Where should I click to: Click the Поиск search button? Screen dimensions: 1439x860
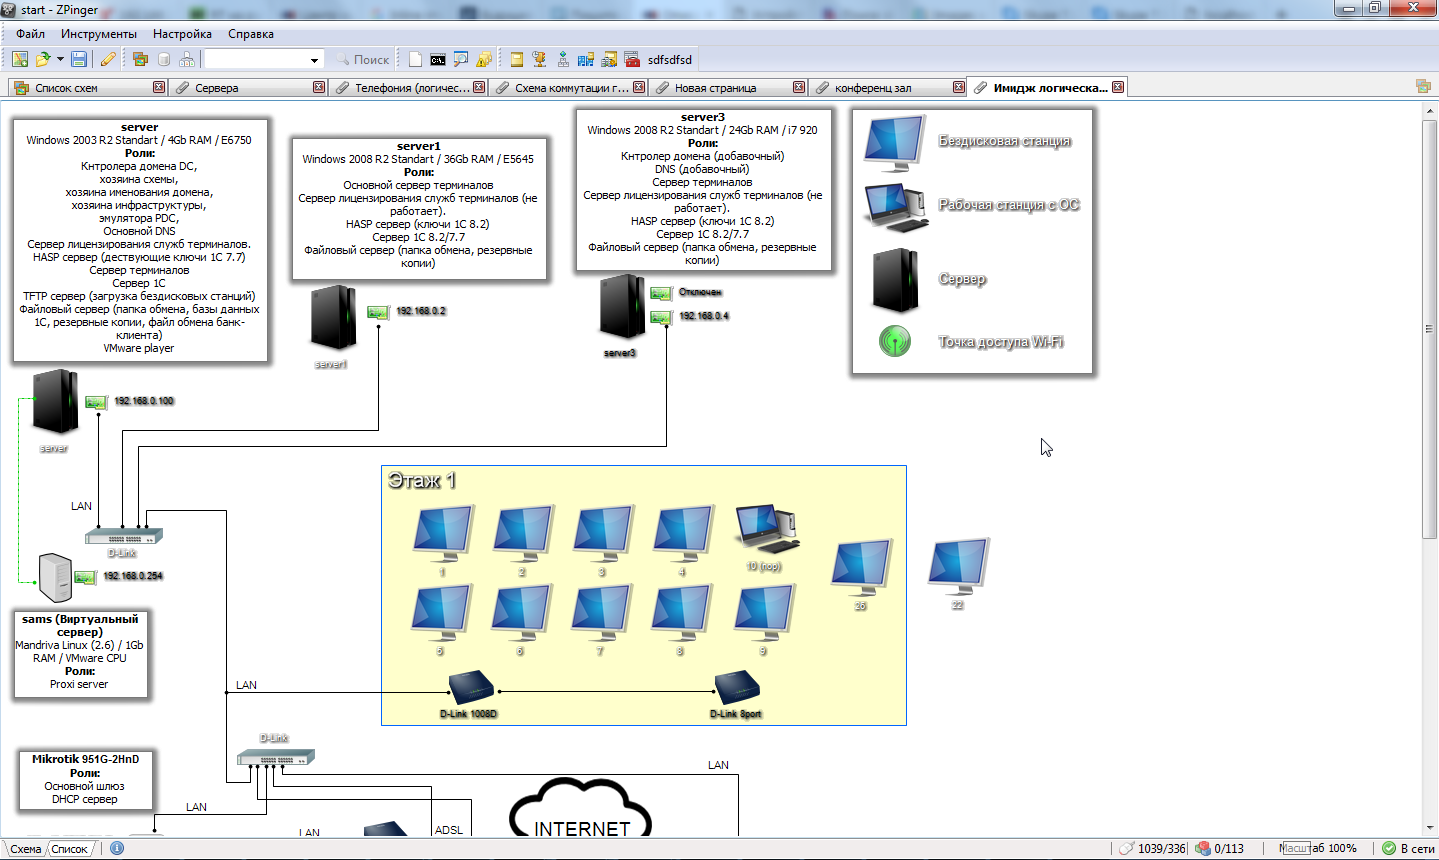362,60
